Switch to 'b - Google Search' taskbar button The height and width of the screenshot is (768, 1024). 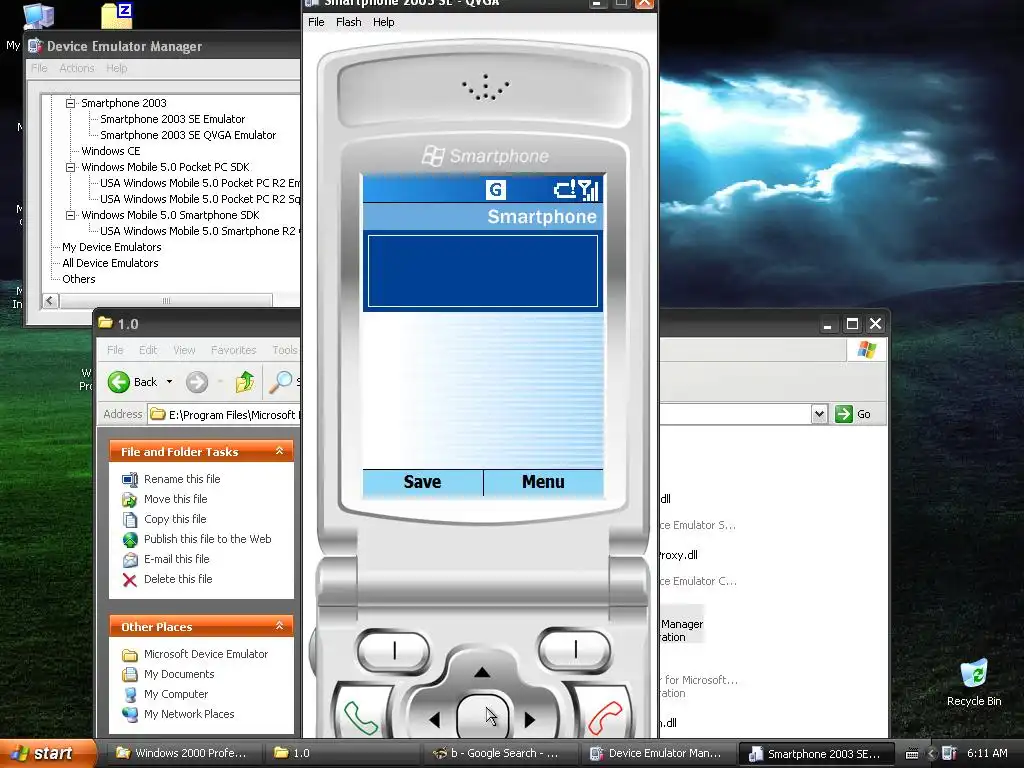501,754
